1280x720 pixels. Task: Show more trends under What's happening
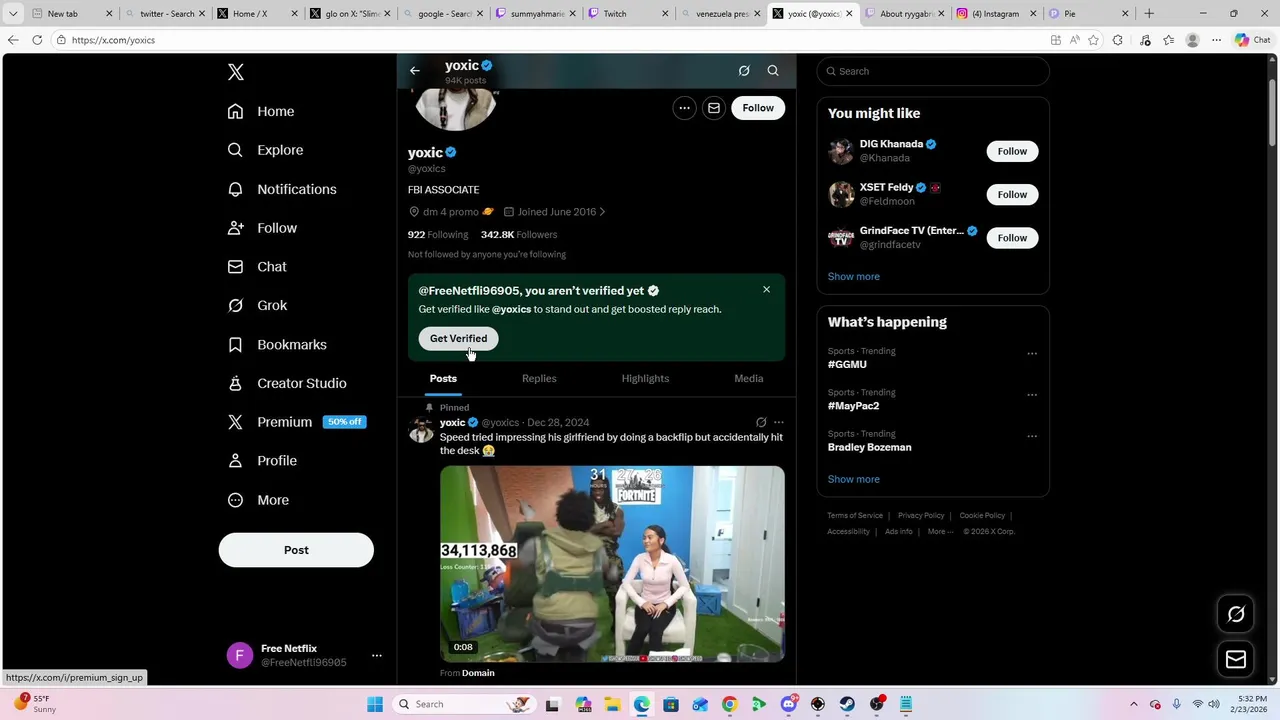(x=854, y=479)
